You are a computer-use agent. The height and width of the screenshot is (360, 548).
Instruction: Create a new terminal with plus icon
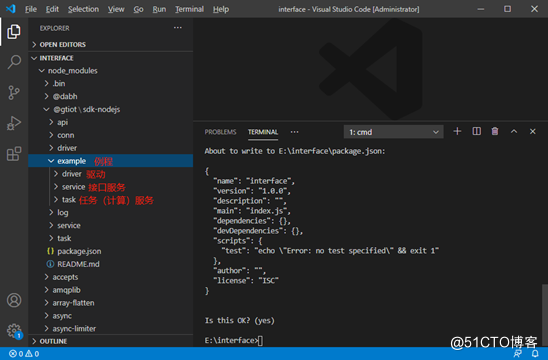click(457, 131)
